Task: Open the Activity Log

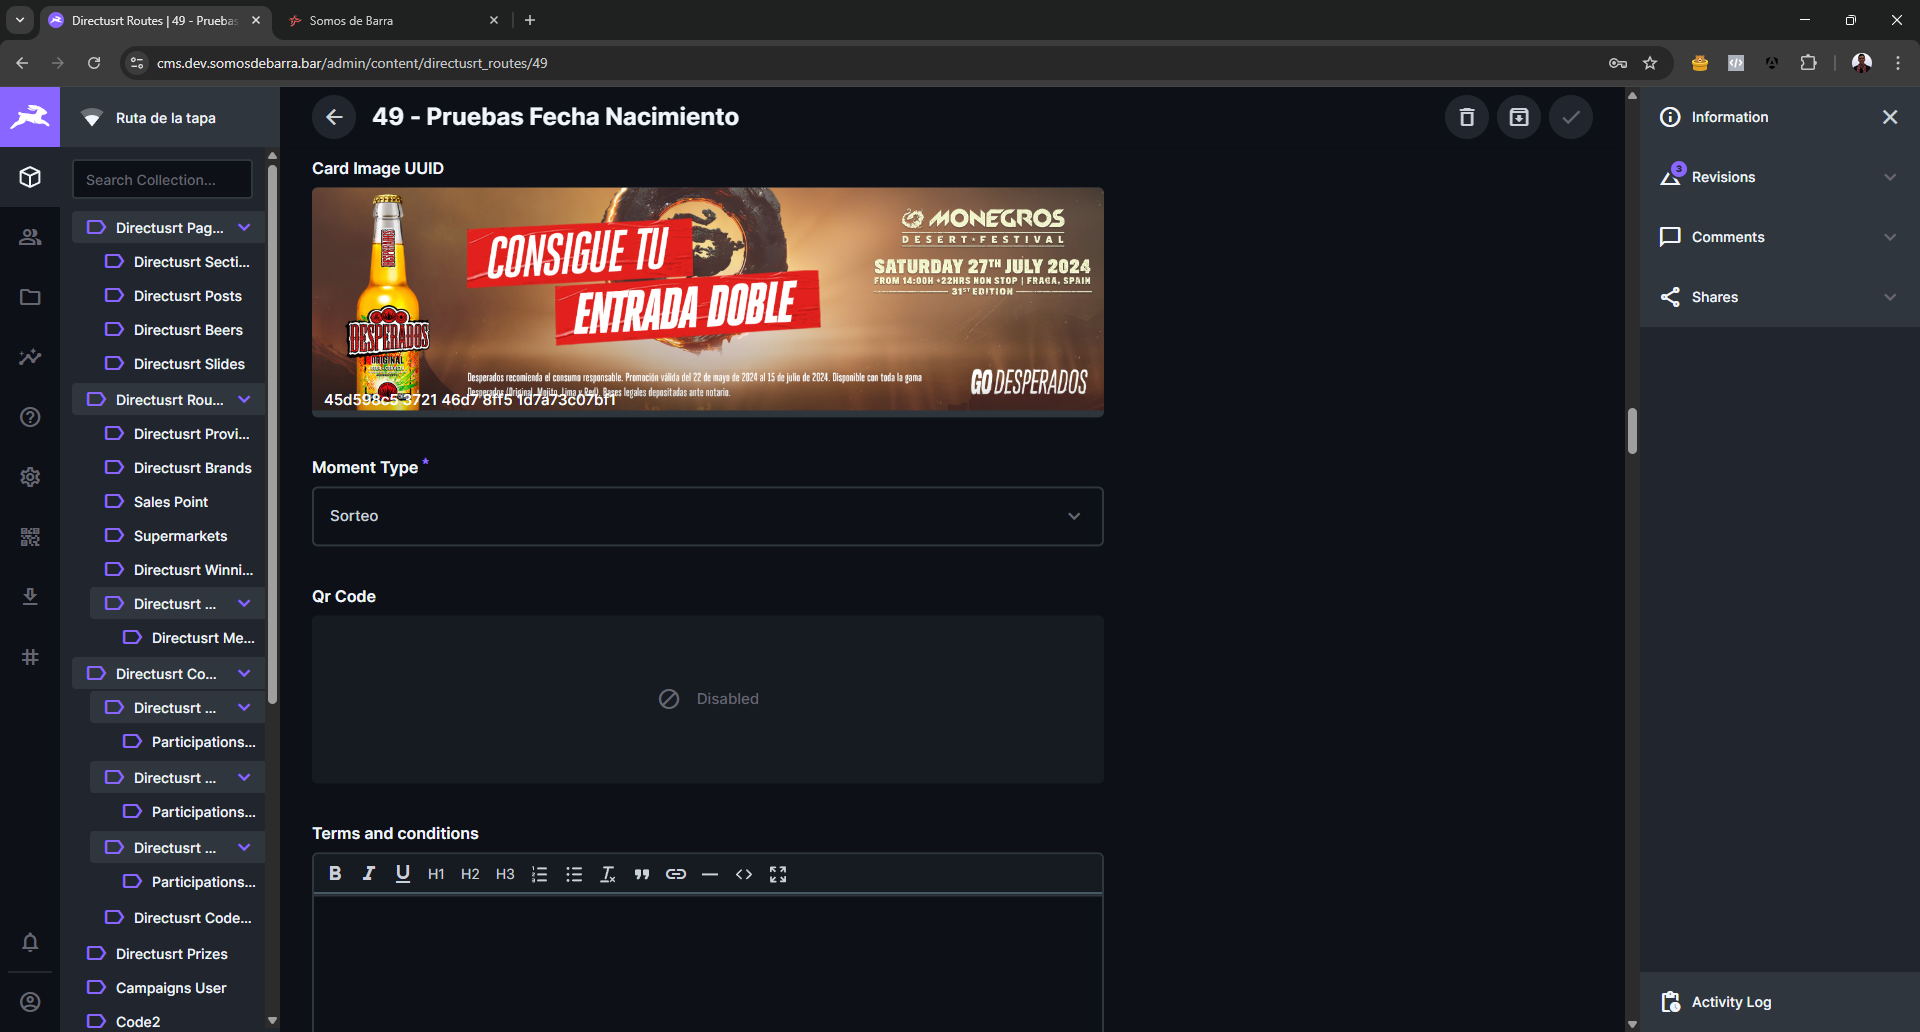Action: tap(1780, 1002)
